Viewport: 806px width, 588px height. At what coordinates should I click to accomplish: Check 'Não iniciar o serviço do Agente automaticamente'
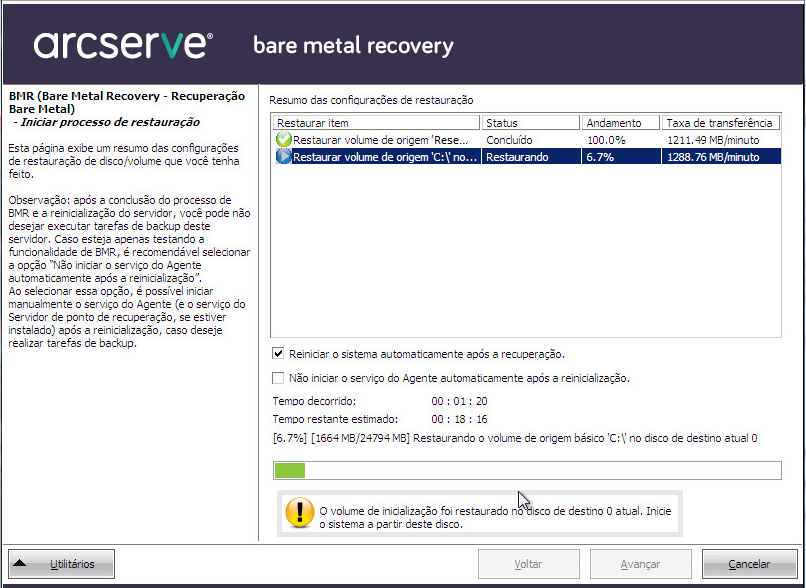tap(278, 378)
